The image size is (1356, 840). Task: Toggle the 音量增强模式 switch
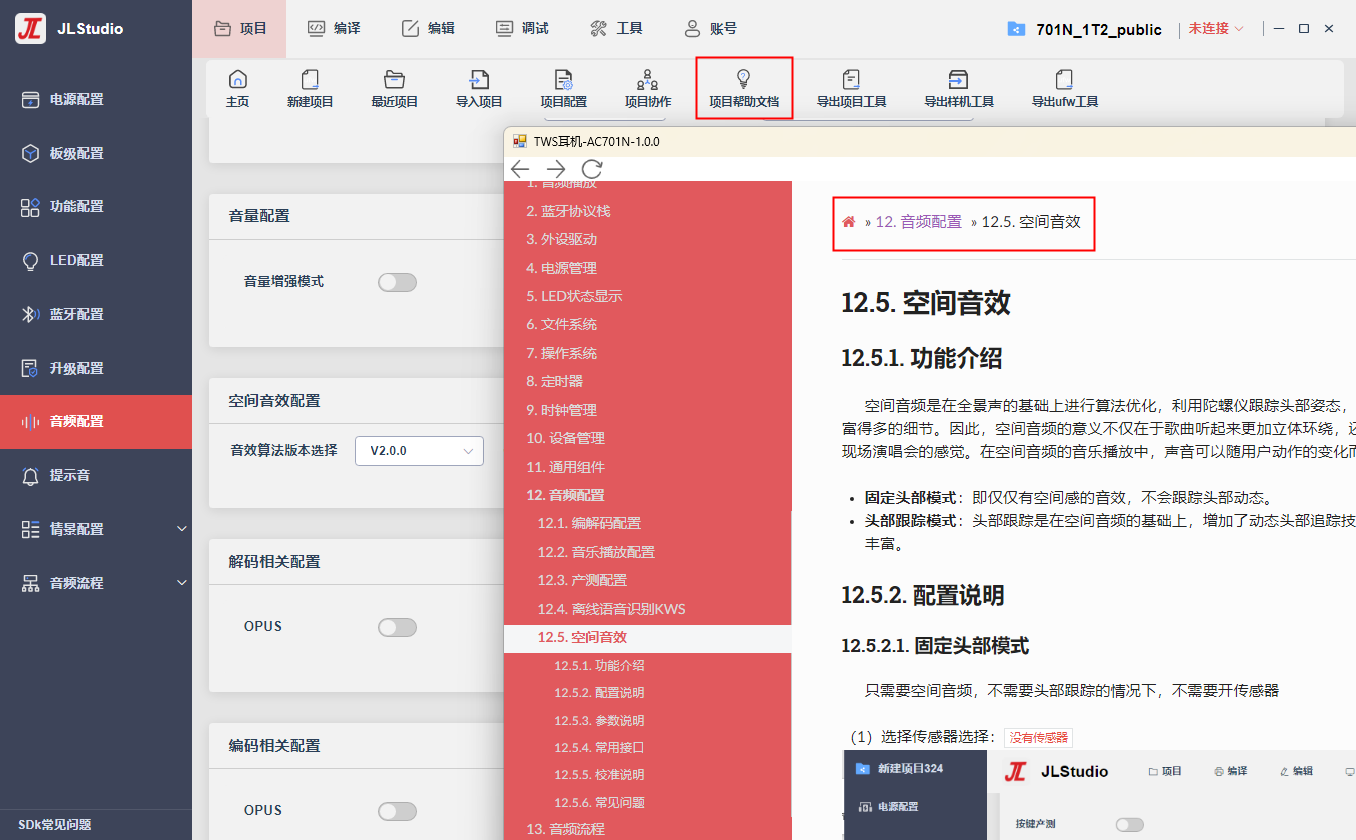[x=397, y=283]
